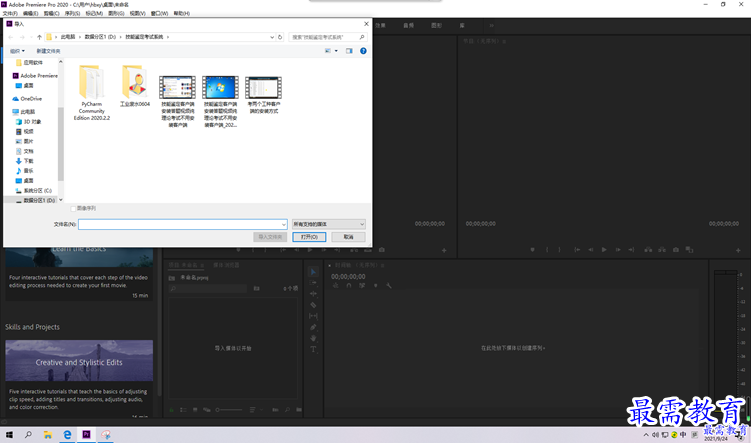
Task: Switch Project panel to Freeform View
Action: [x=207, y=409]
